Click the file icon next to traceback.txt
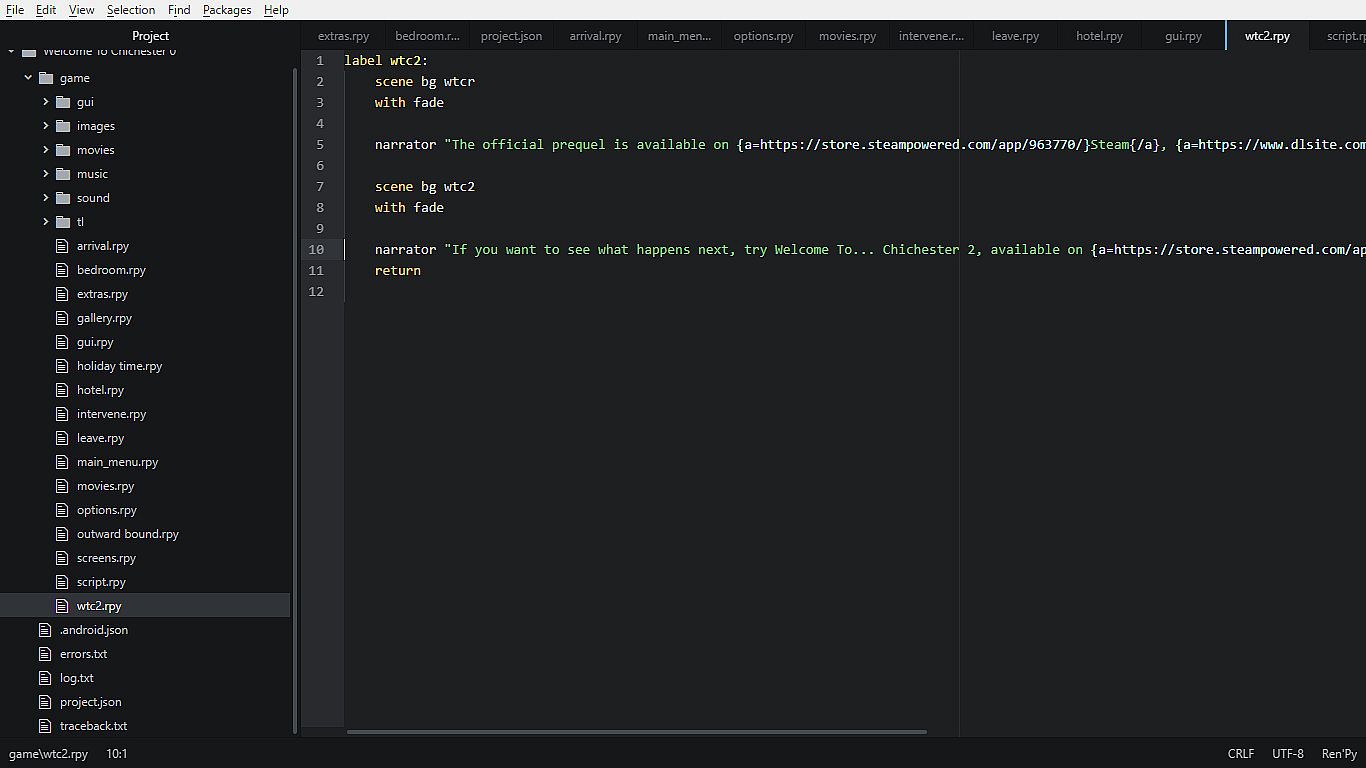1366x768 pixels. click(x=45, y=726)
